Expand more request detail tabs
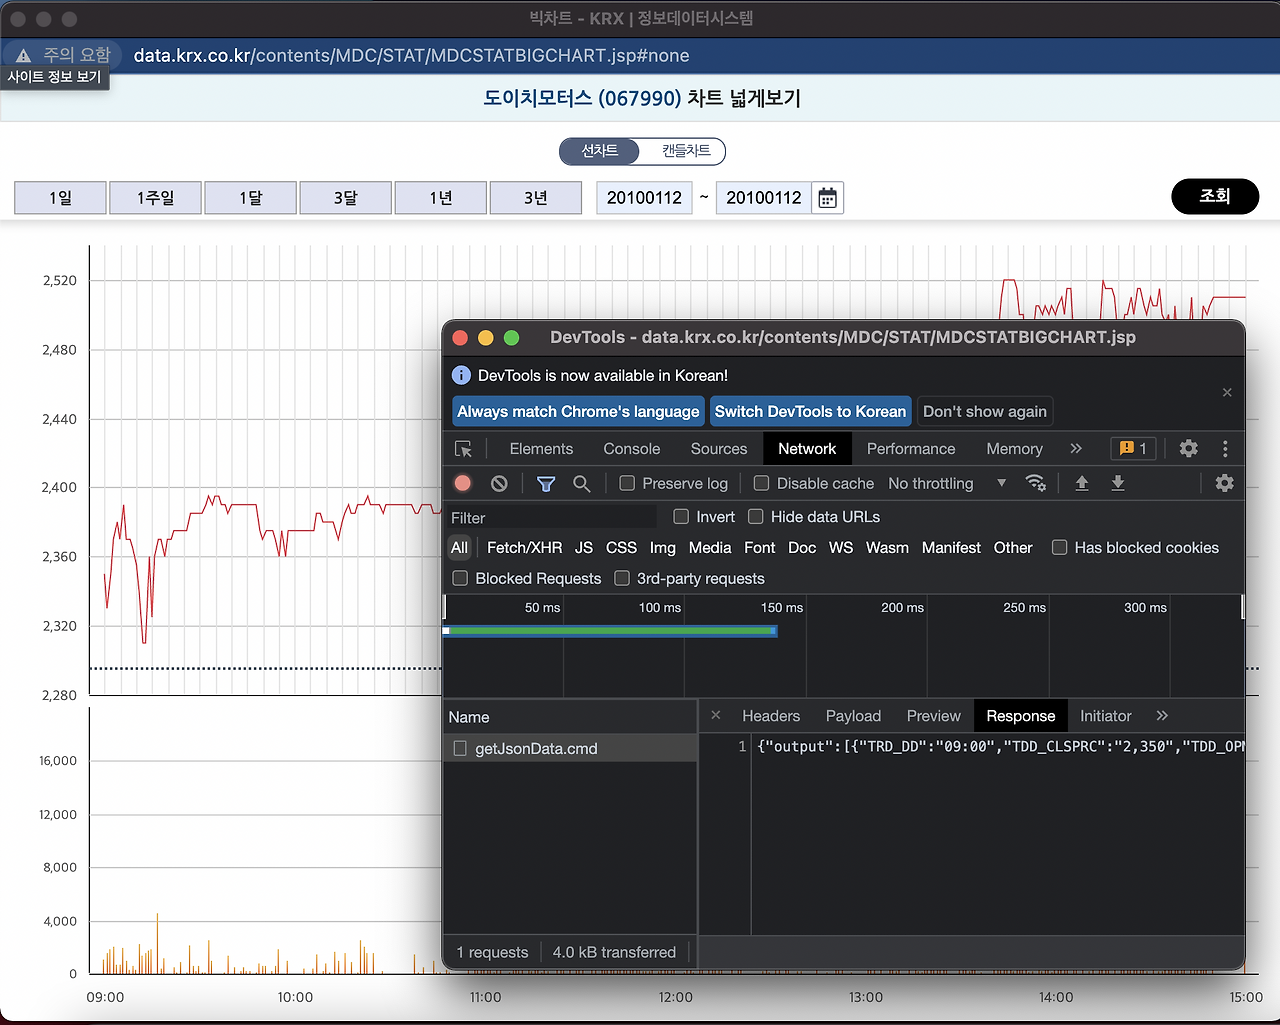Image resolution: width=1280 pixels, height=1025 pixels. coord(1162,716)
